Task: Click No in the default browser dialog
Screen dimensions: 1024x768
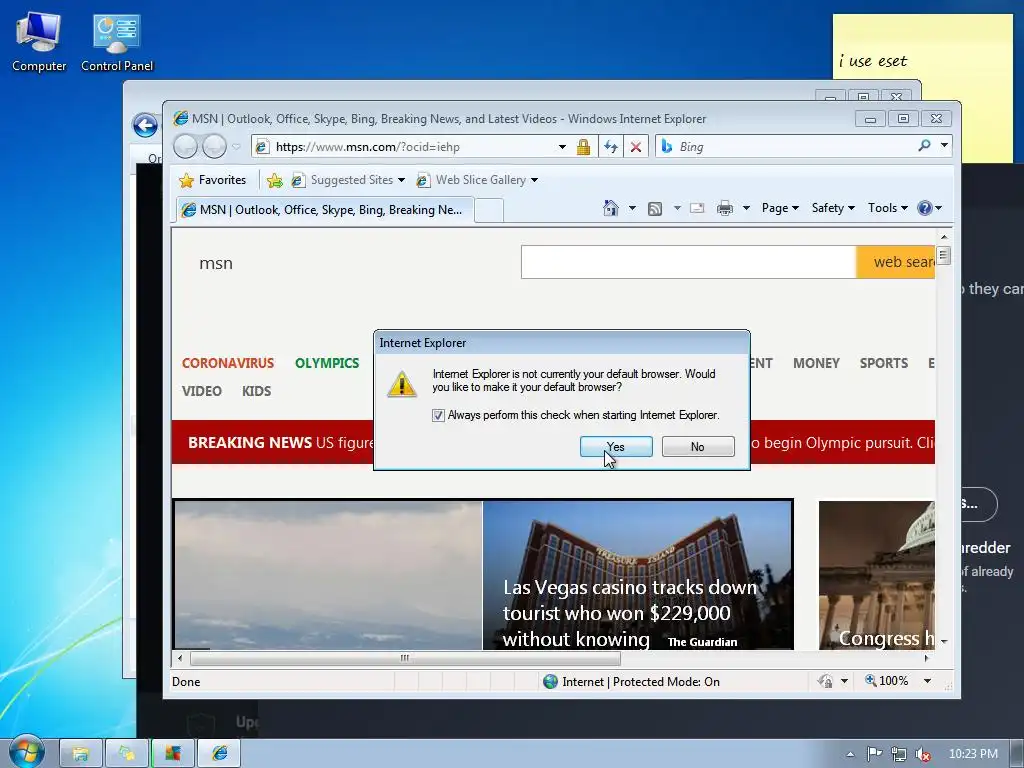Action: coord(697,447)
